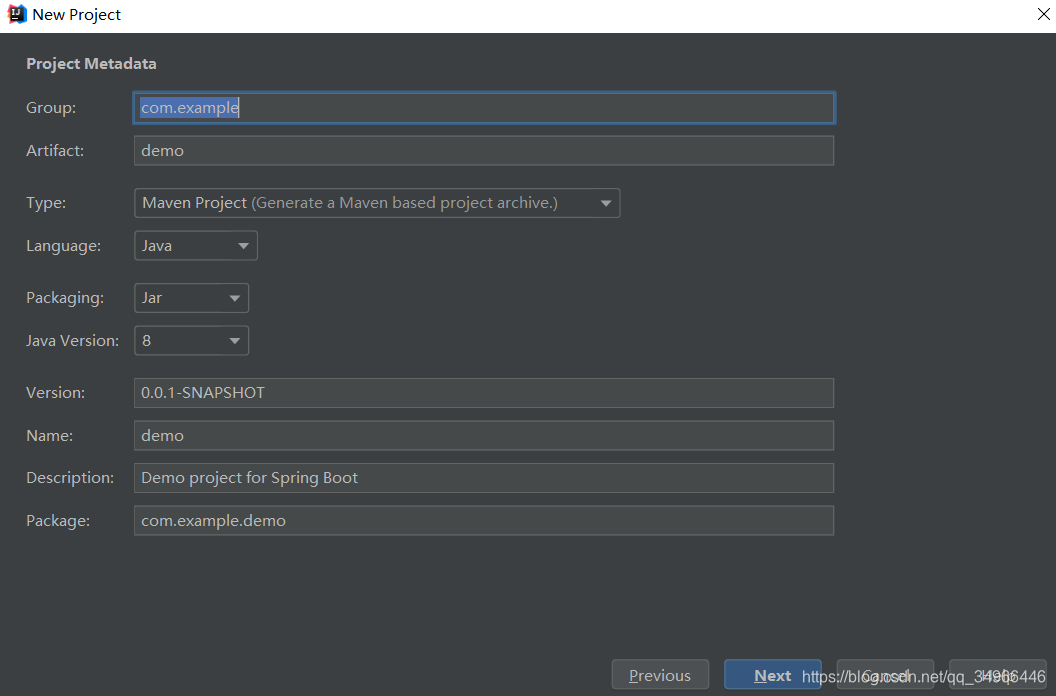Screen dimensions: 1056x696
Task: Proceed with the Next button
Action: click(x=772, y=675)
